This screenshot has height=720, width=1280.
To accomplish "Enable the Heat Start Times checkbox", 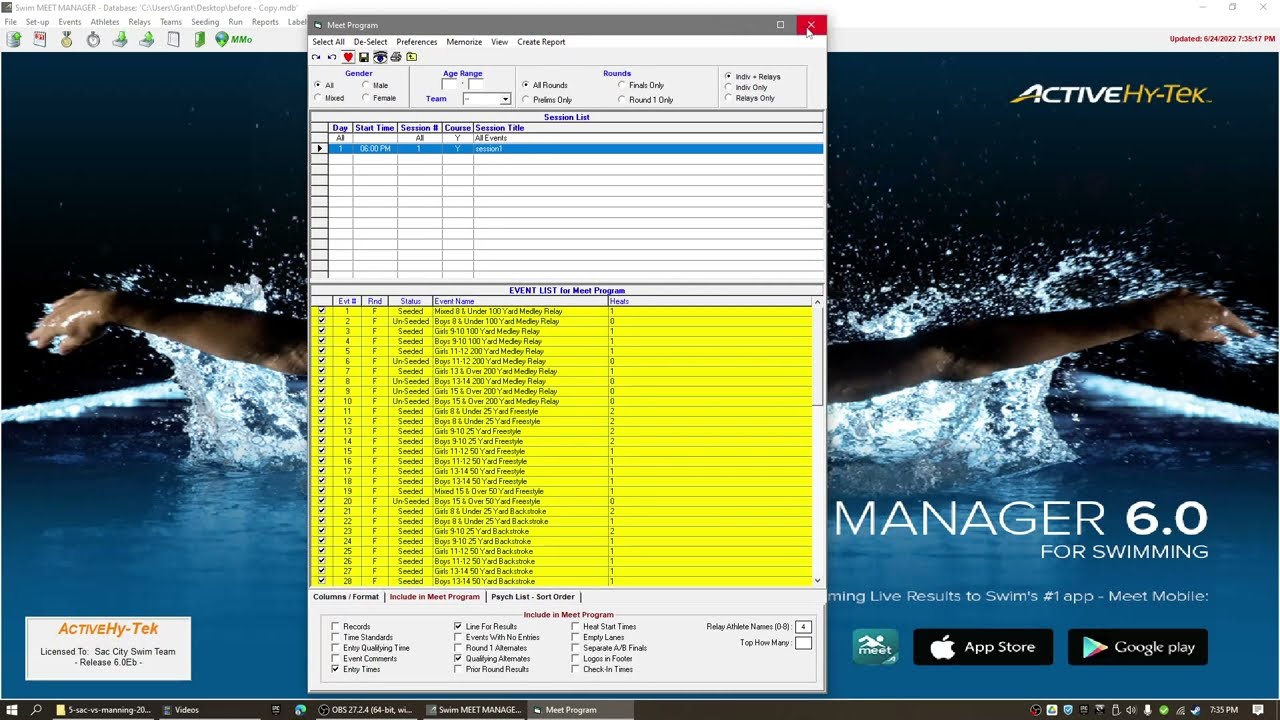I will pos(576,627).
